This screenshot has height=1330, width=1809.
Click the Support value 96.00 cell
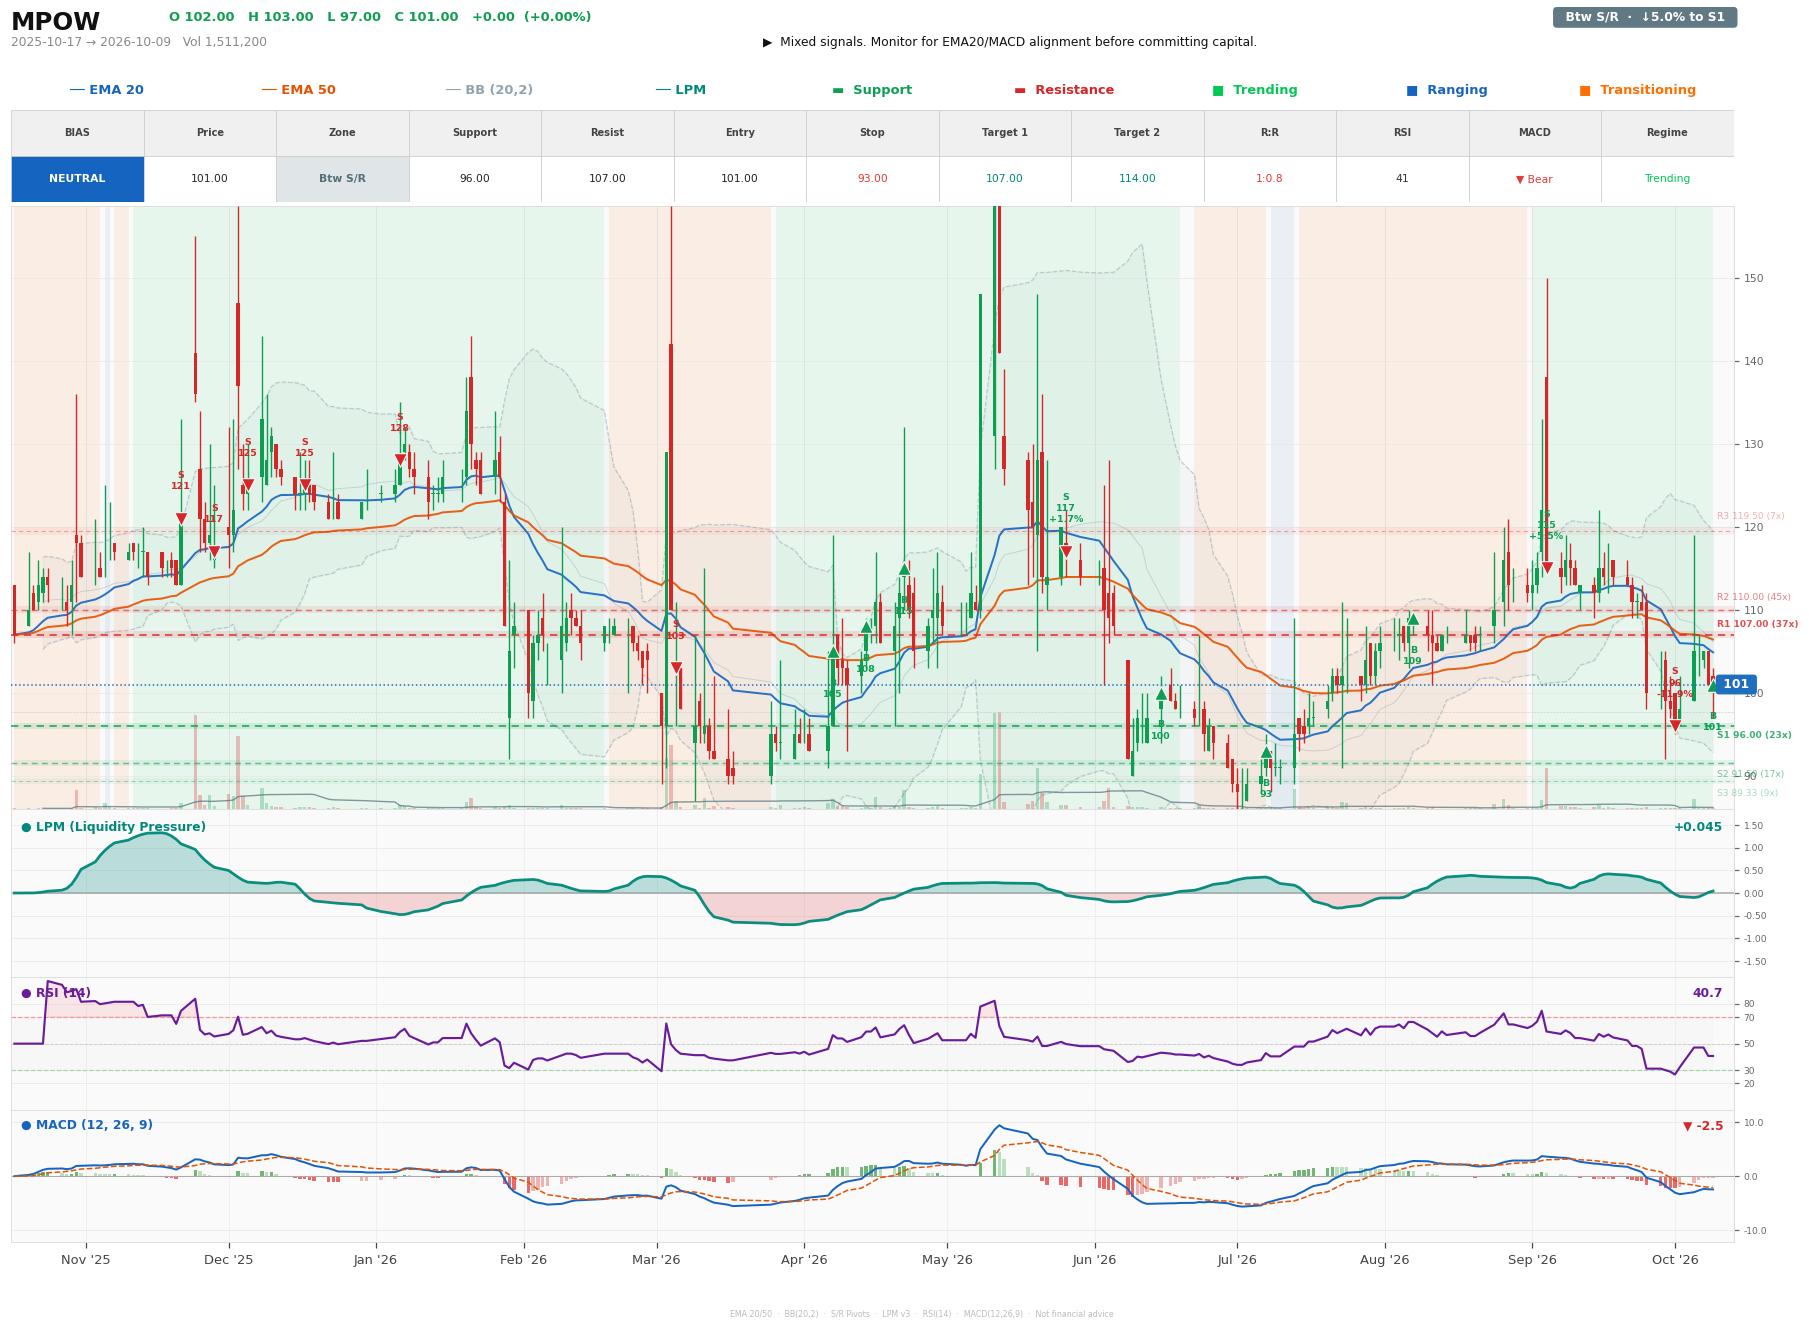pos(474,179)
